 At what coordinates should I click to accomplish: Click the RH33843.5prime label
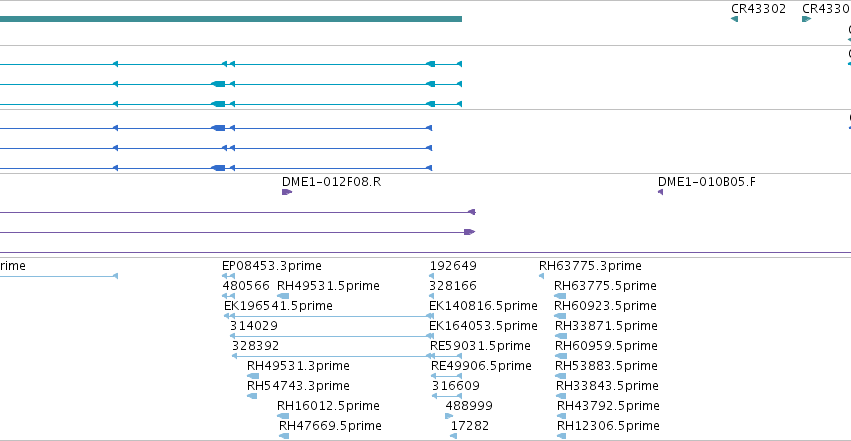point(607,386)
